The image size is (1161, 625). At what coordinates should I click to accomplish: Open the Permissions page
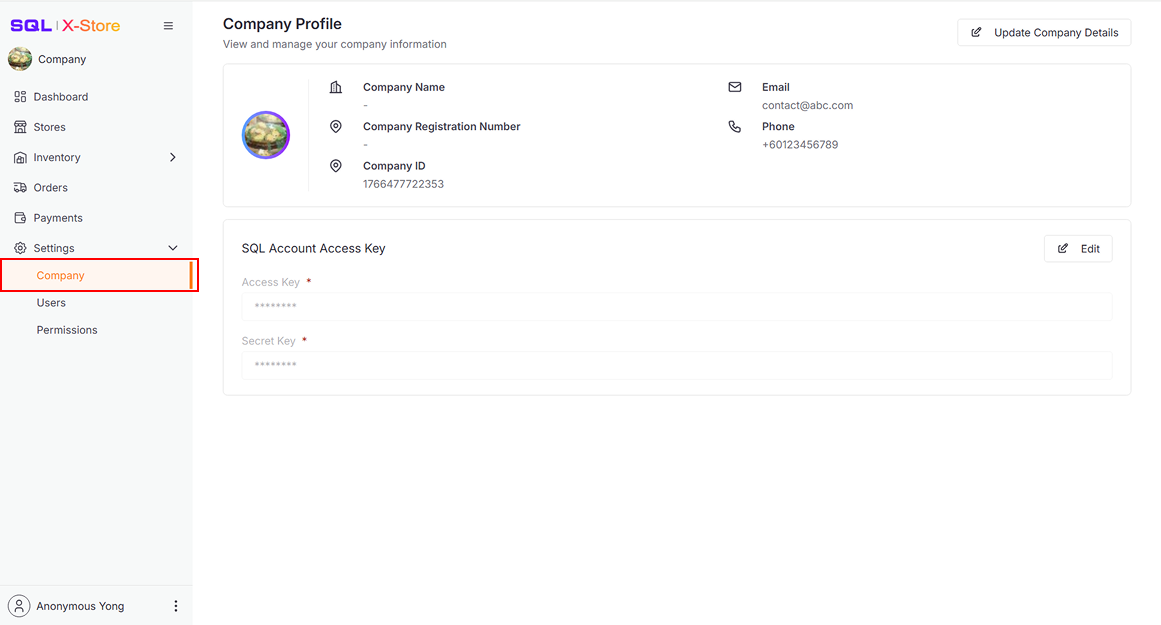[66, 329]
